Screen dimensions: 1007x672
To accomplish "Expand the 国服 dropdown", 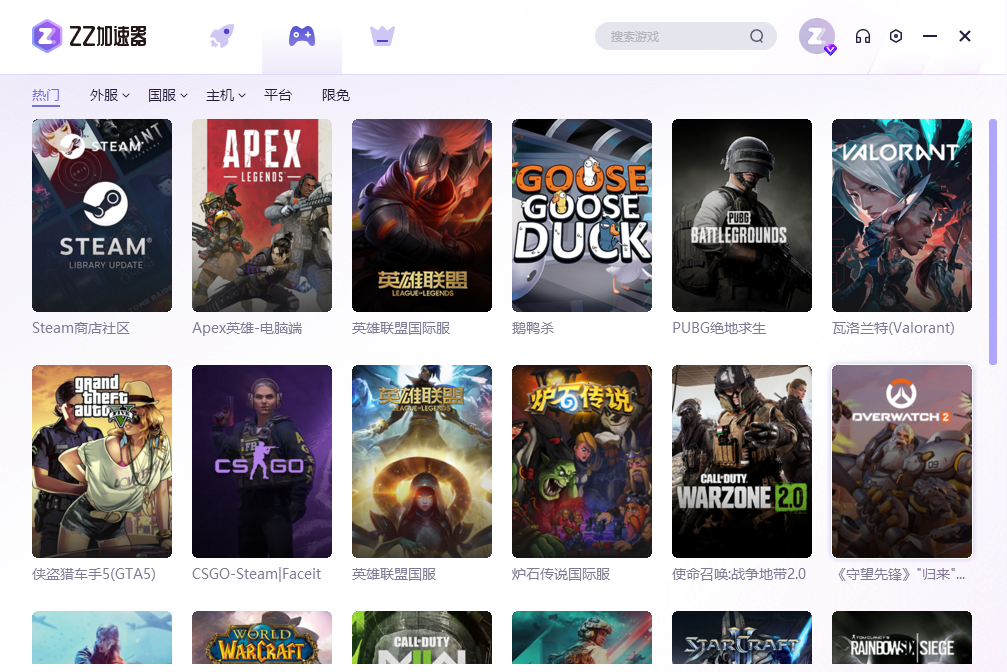I will coord(168,95).
